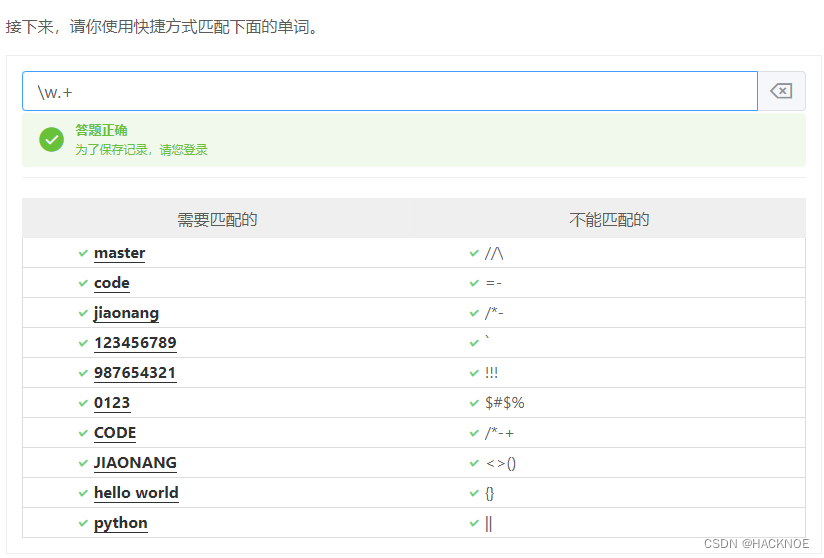Viewport: 824px width, 558px height.
Task: Click the 不能匹配的 column header
Action: point(609,219)
